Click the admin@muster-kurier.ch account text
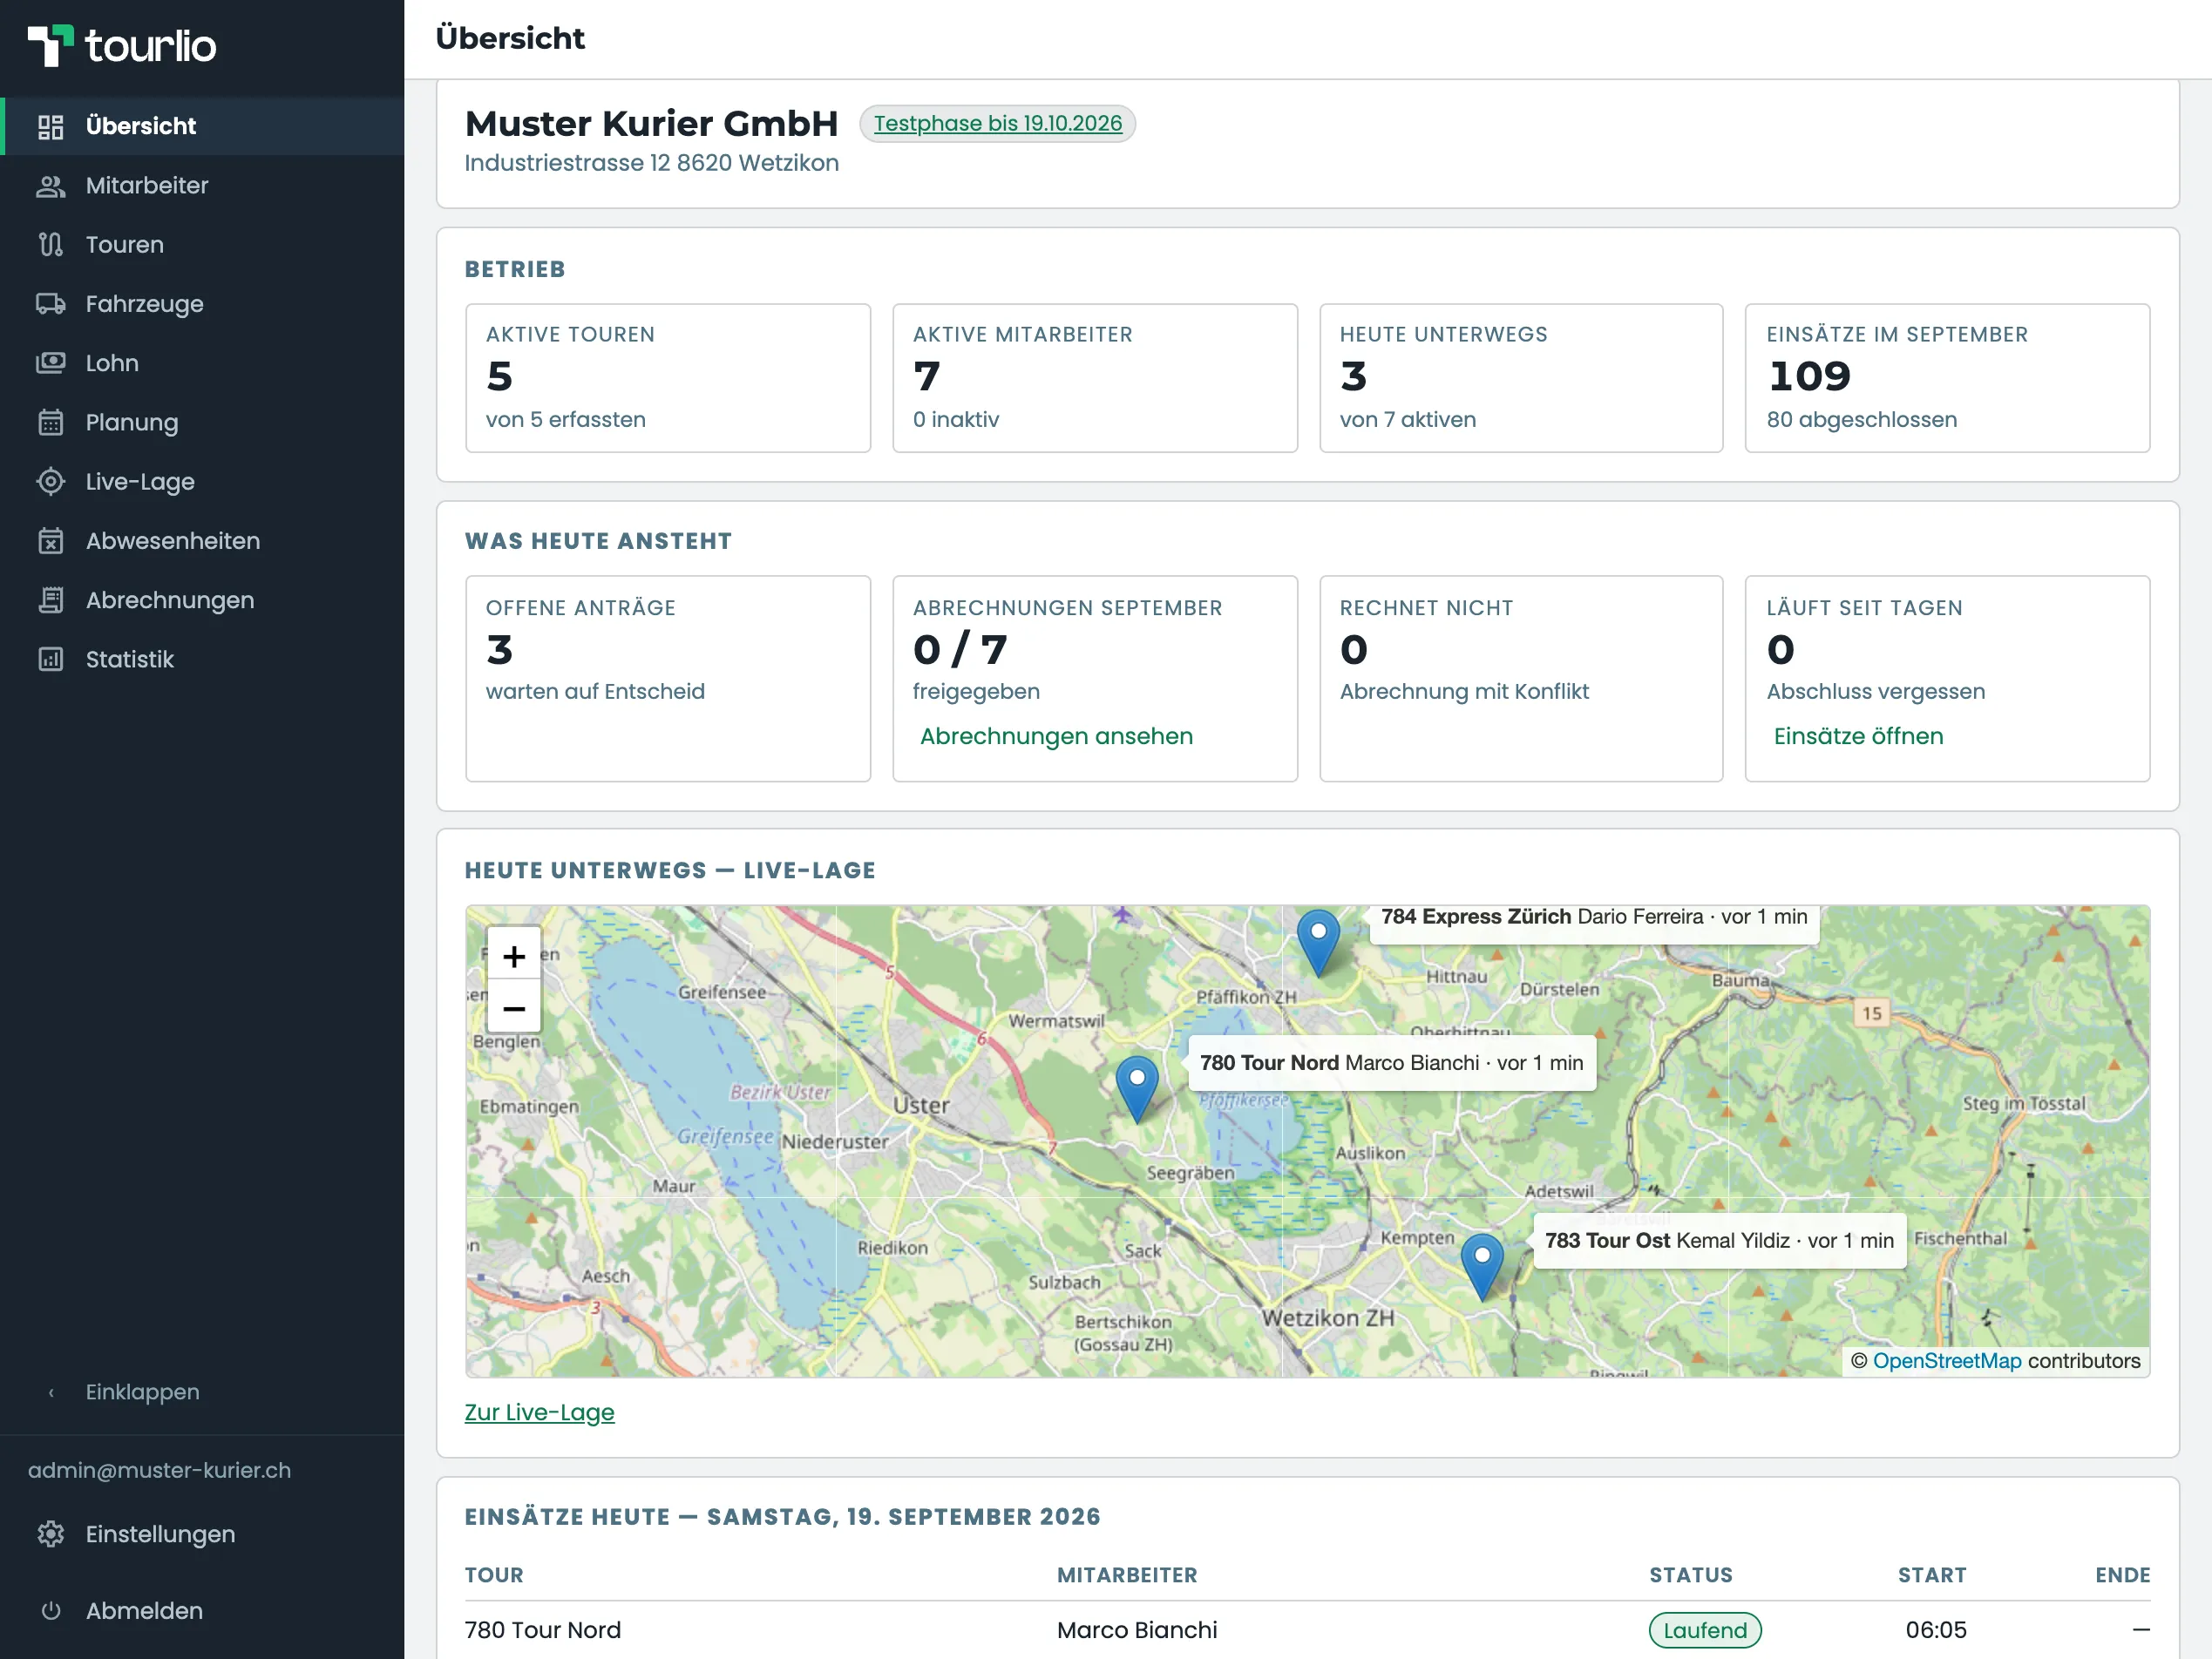Image resolution: width=2212 pixels, height=1659 pixels. pos(159,1470)
